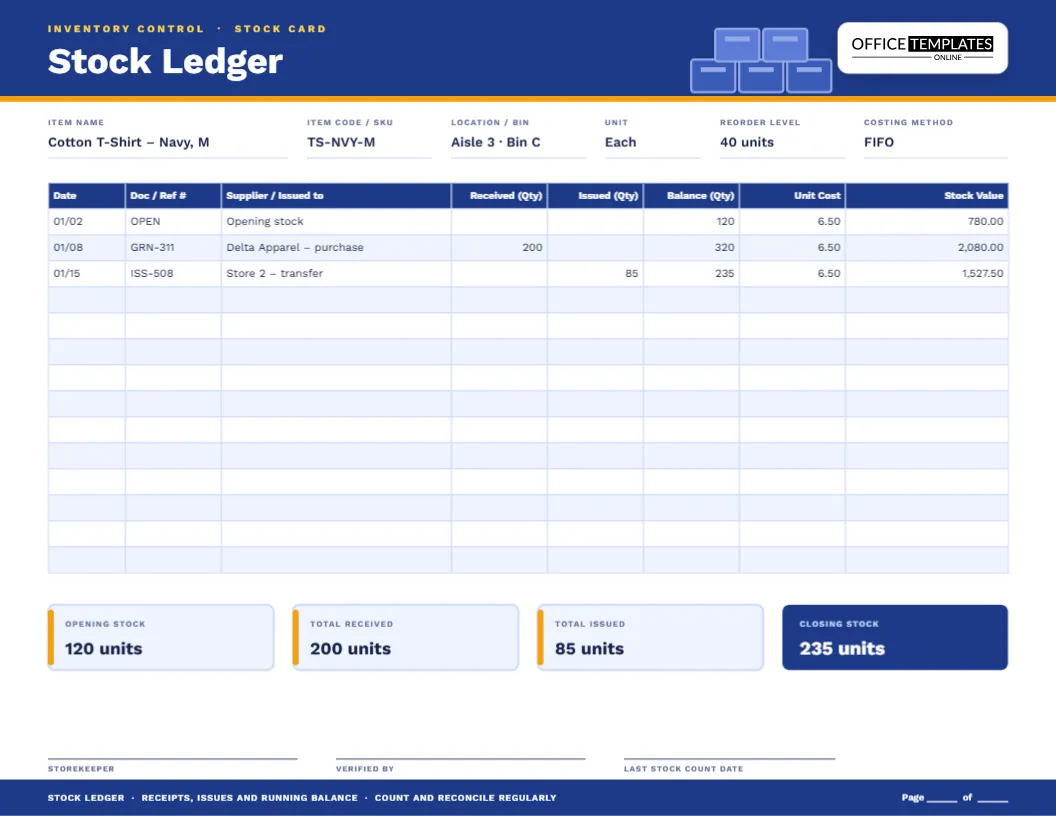
Task: Select 'Delta Apparel – purchase' cell
Action: pos(336,247)
